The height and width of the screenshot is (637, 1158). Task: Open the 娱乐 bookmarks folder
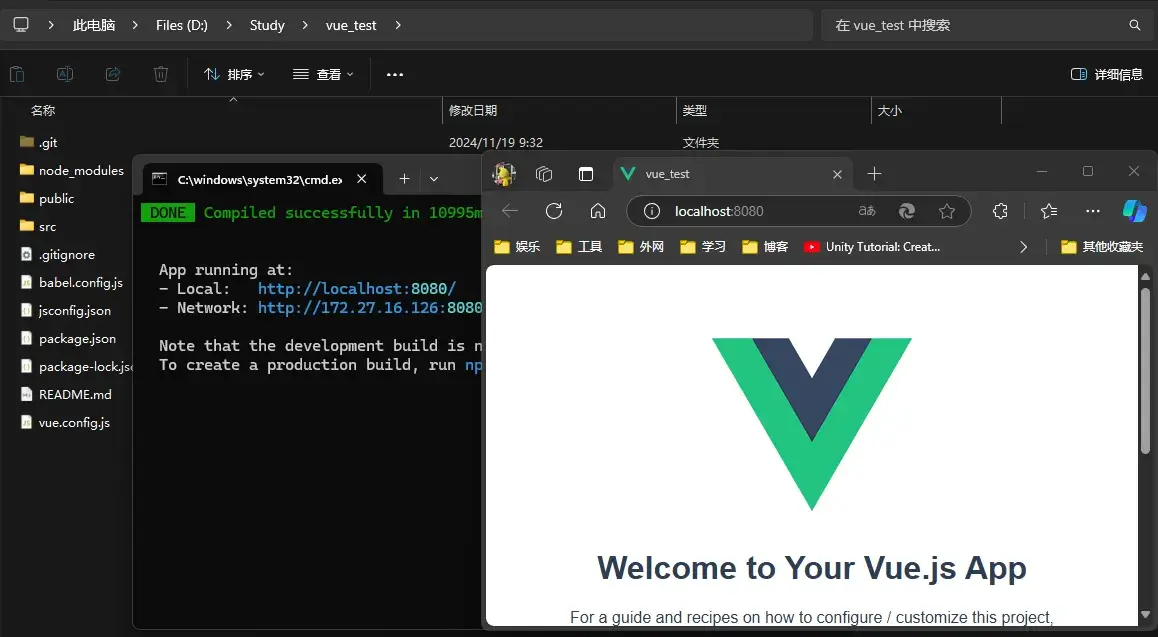(x=518, y=247)
